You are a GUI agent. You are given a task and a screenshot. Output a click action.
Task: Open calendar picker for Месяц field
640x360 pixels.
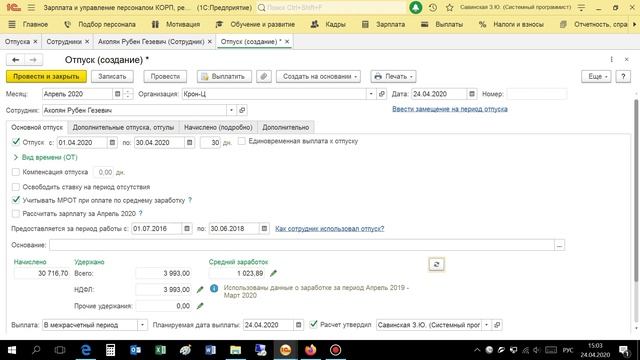pyautogui.click(x=118, y=94)
